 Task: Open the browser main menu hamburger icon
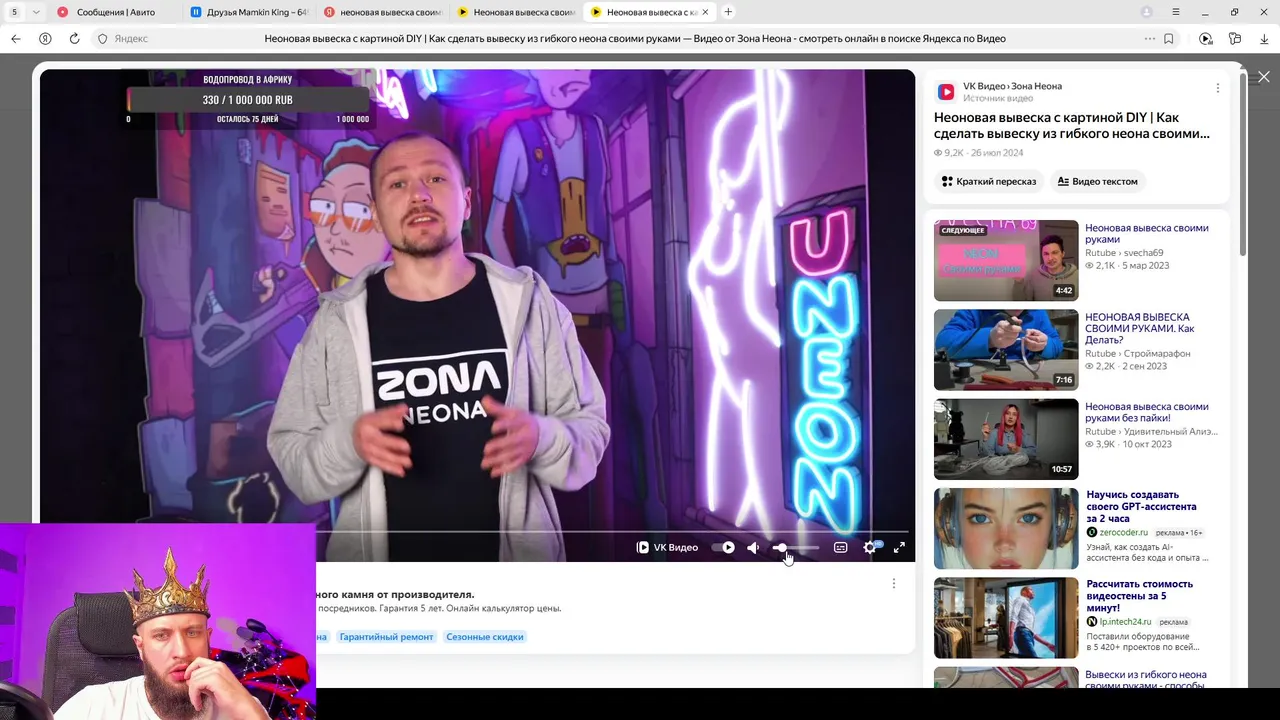[x=1176, y=12]
